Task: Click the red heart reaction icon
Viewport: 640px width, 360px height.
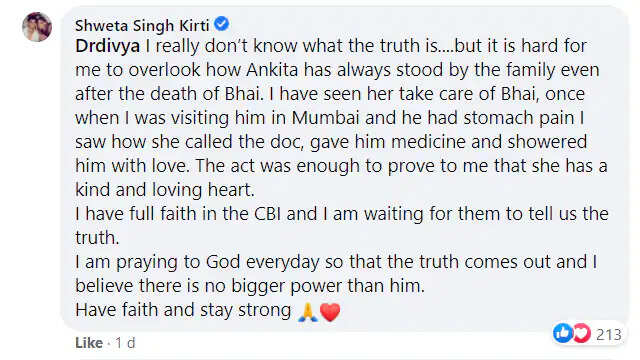Action: click(x=582, y=333)
